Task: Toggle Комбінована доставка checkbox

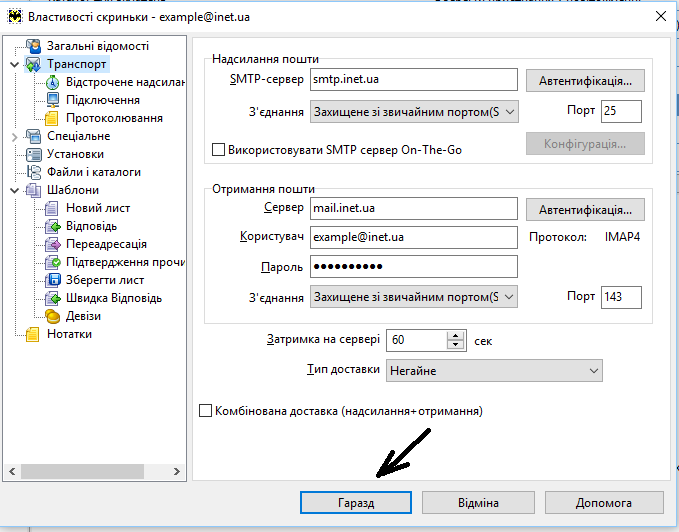Action: point(207,410)
